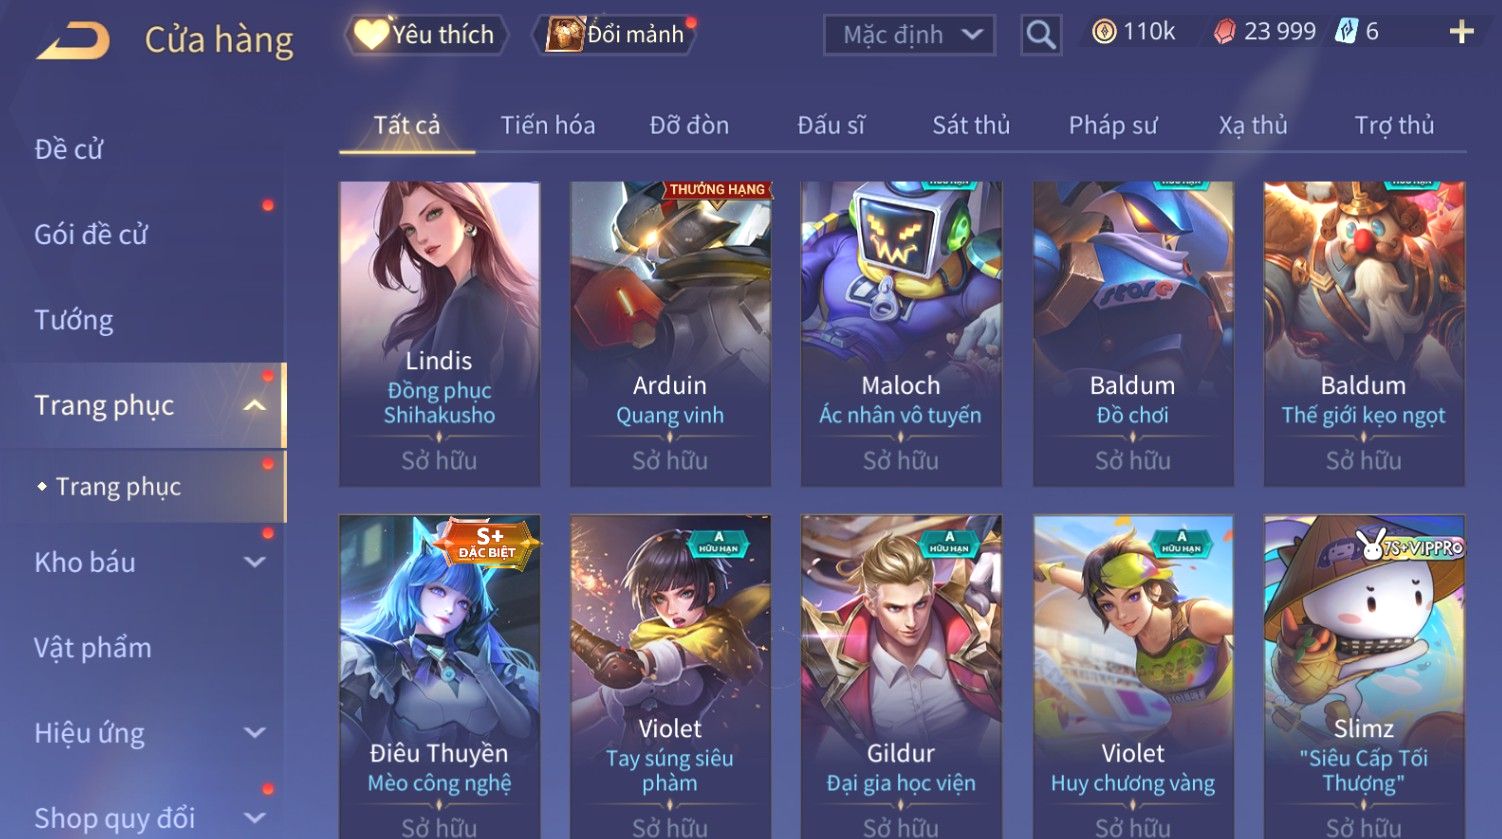Switch to the Pháp sư tab
Viewport: 1502px width, 839px height.
pyautogui.click(x=1113, y=125)
